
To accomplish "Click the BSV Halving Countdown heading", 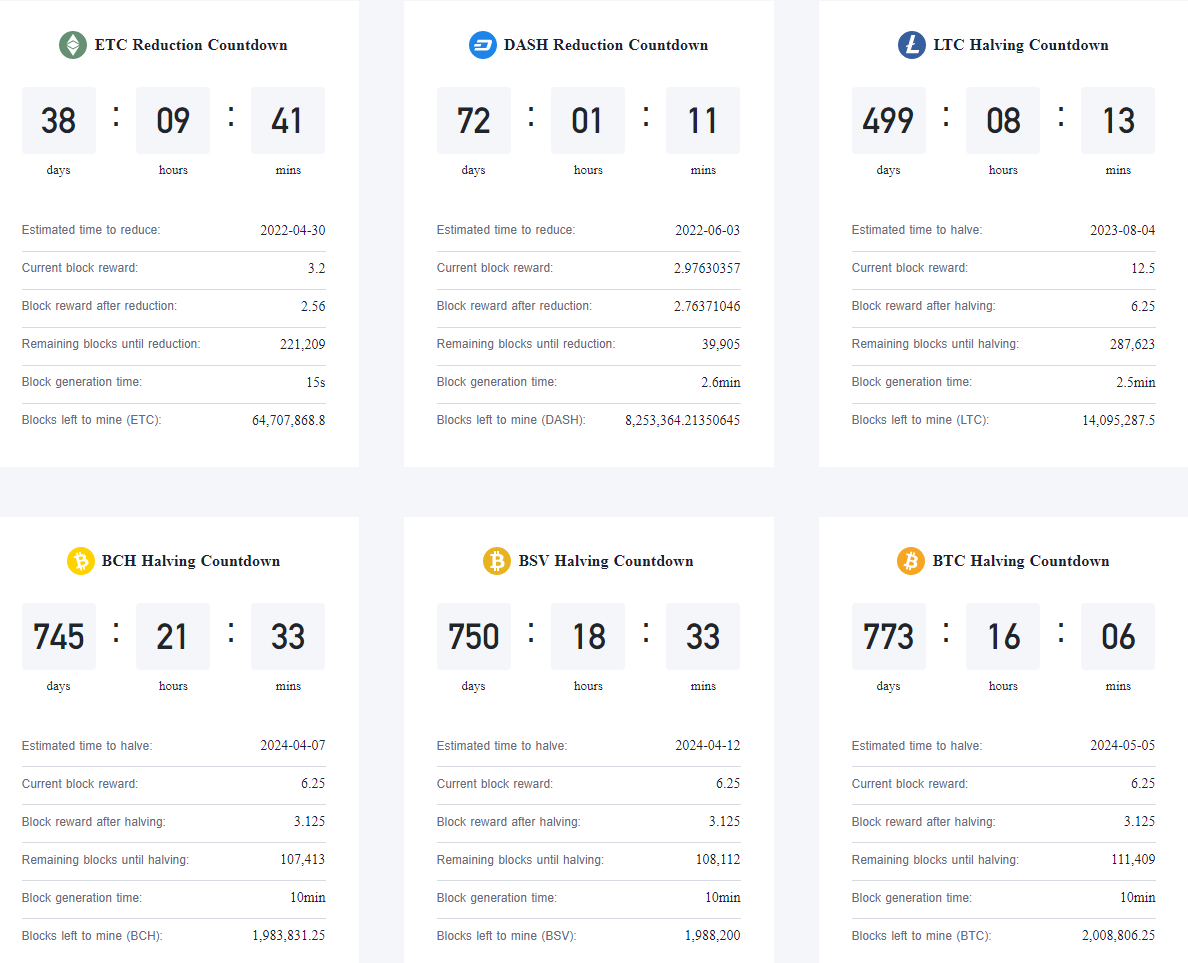I will click(605, 561).
